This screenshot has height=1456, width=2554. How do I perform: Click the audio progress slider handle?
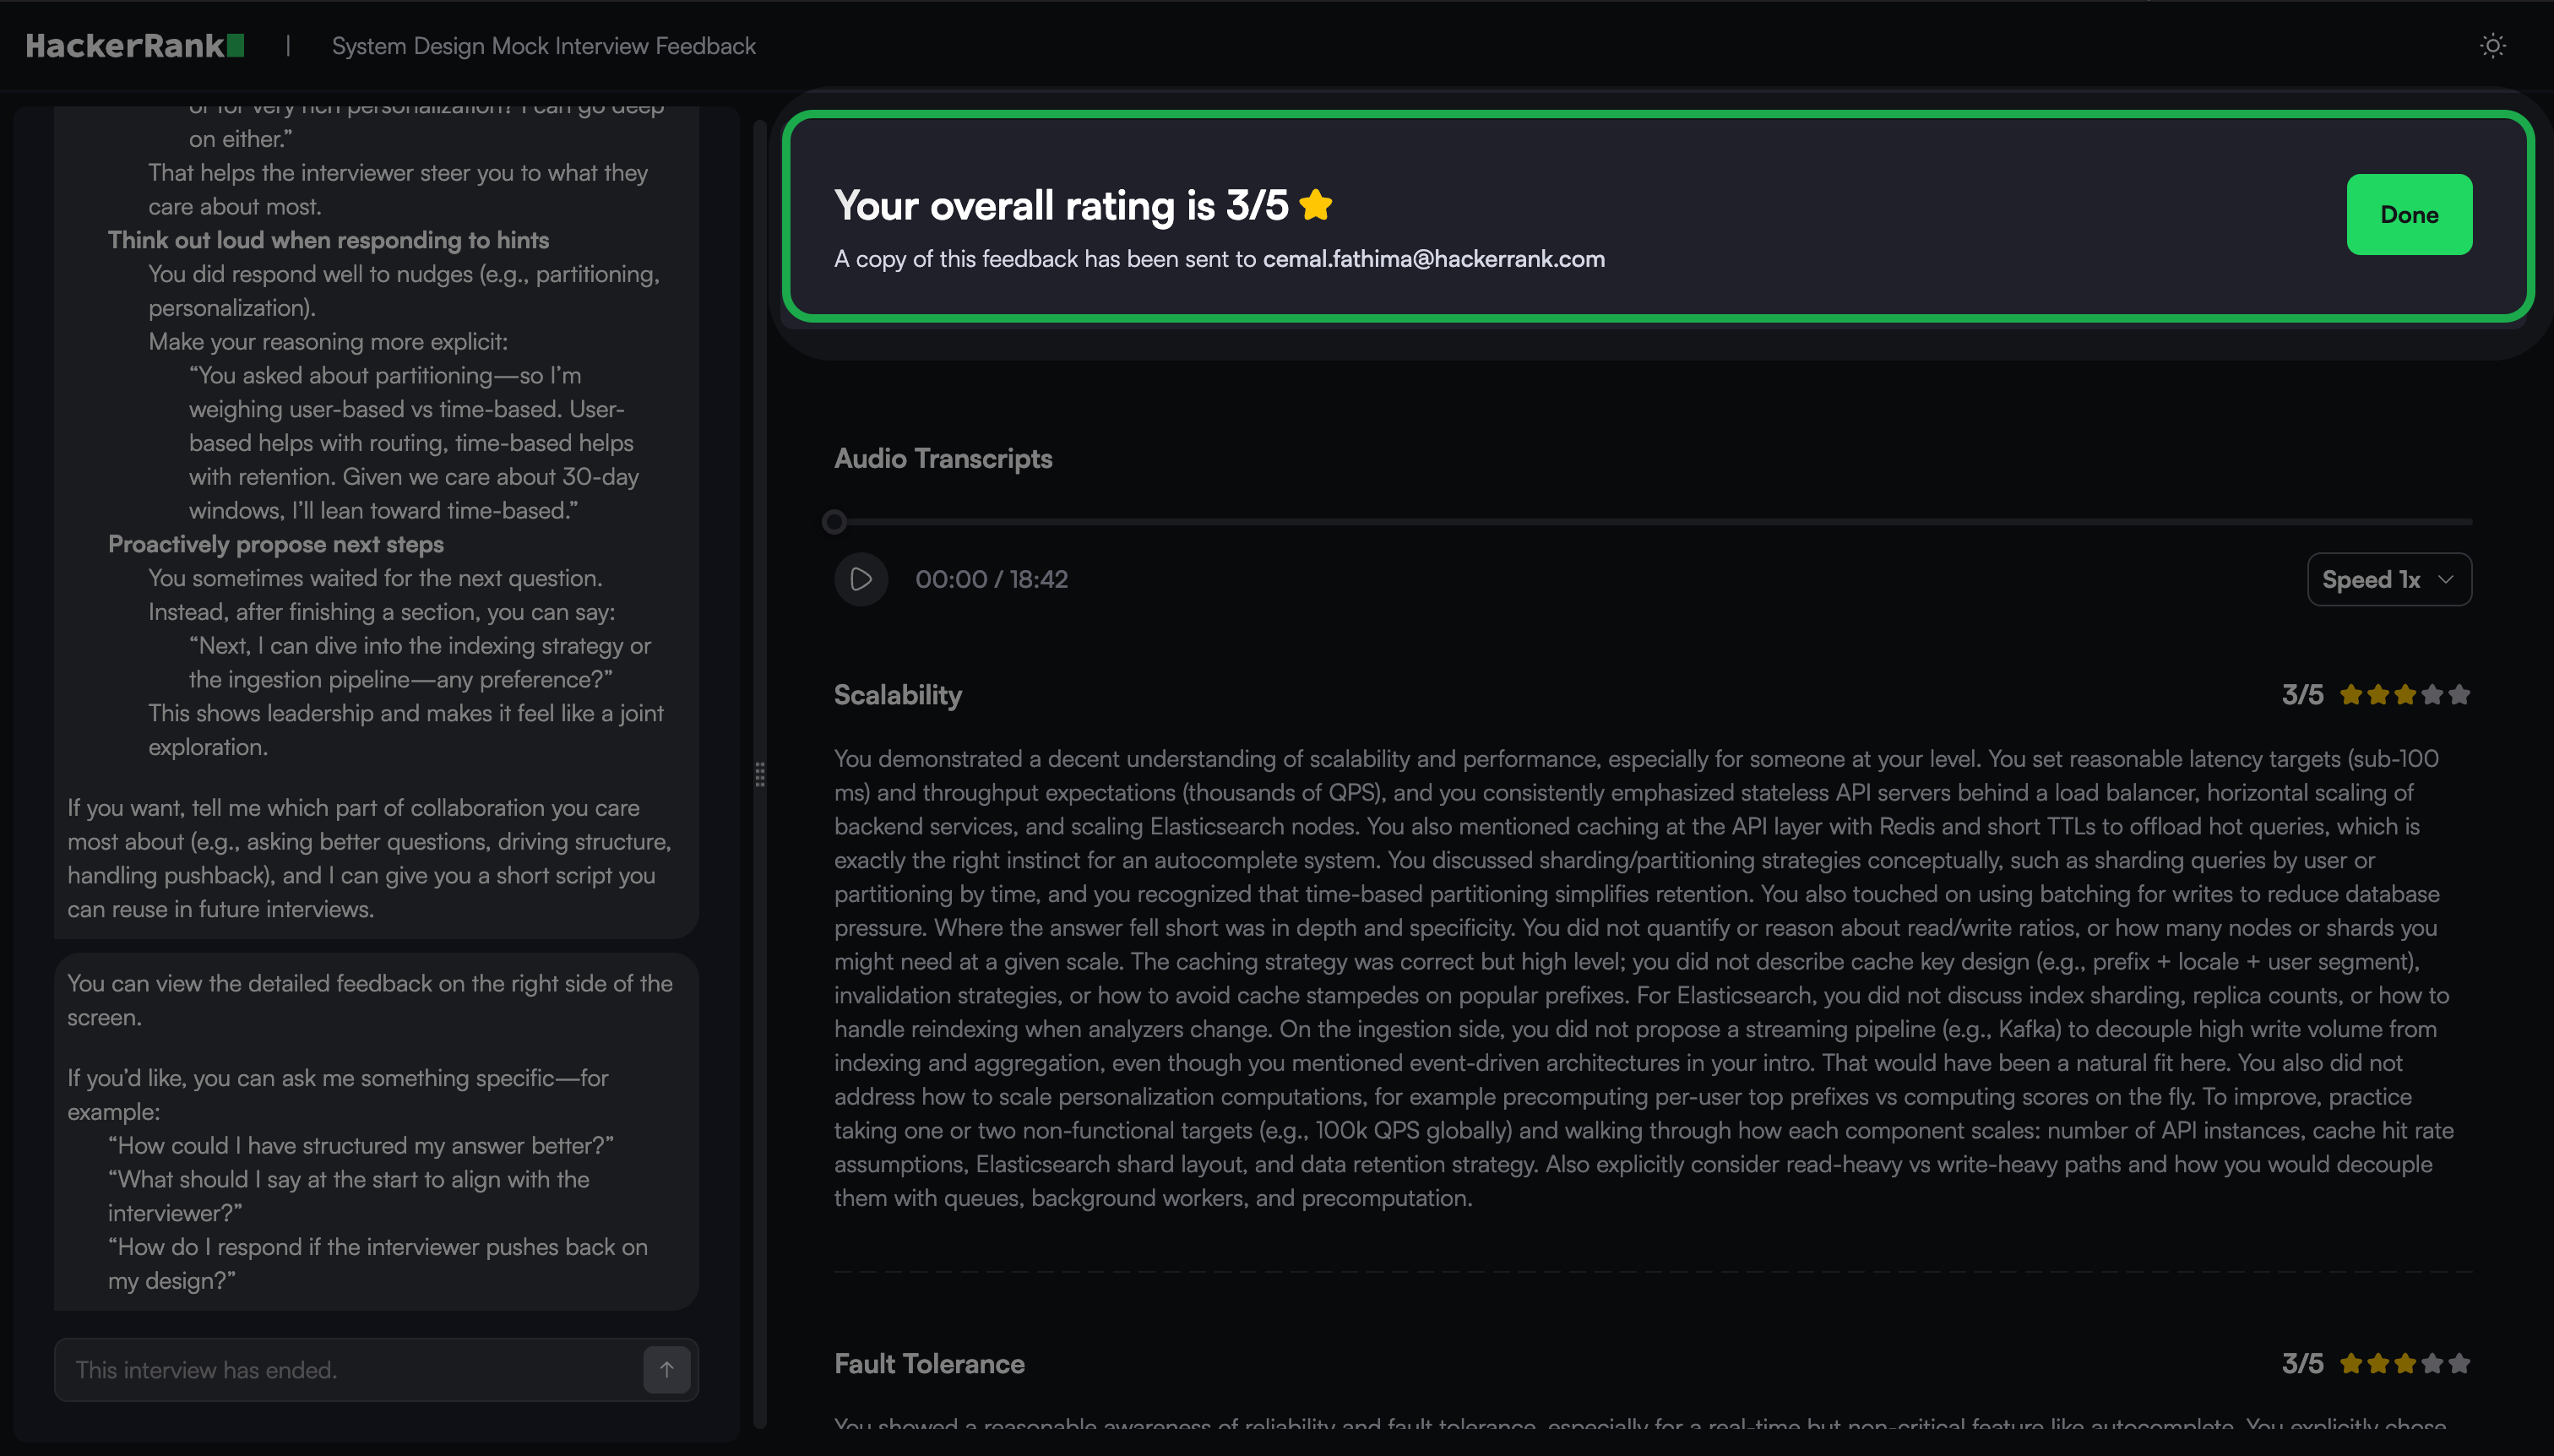[834, 521]
